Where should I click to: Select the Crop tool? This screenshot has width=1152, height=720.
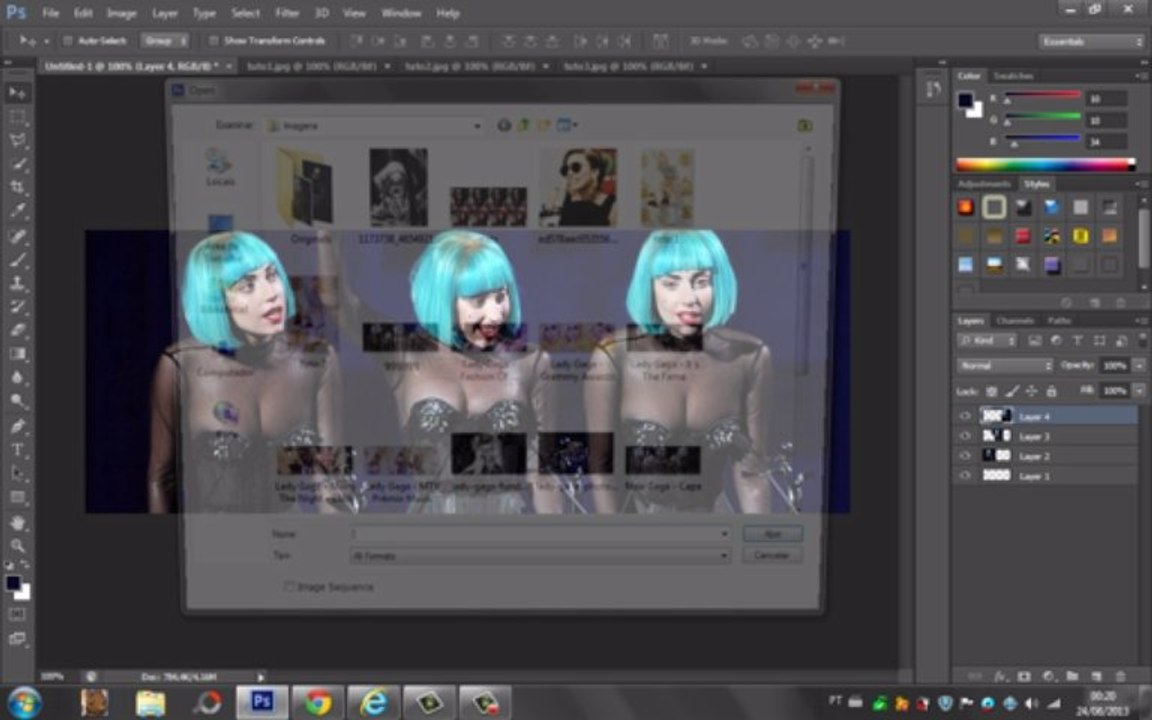18,187
